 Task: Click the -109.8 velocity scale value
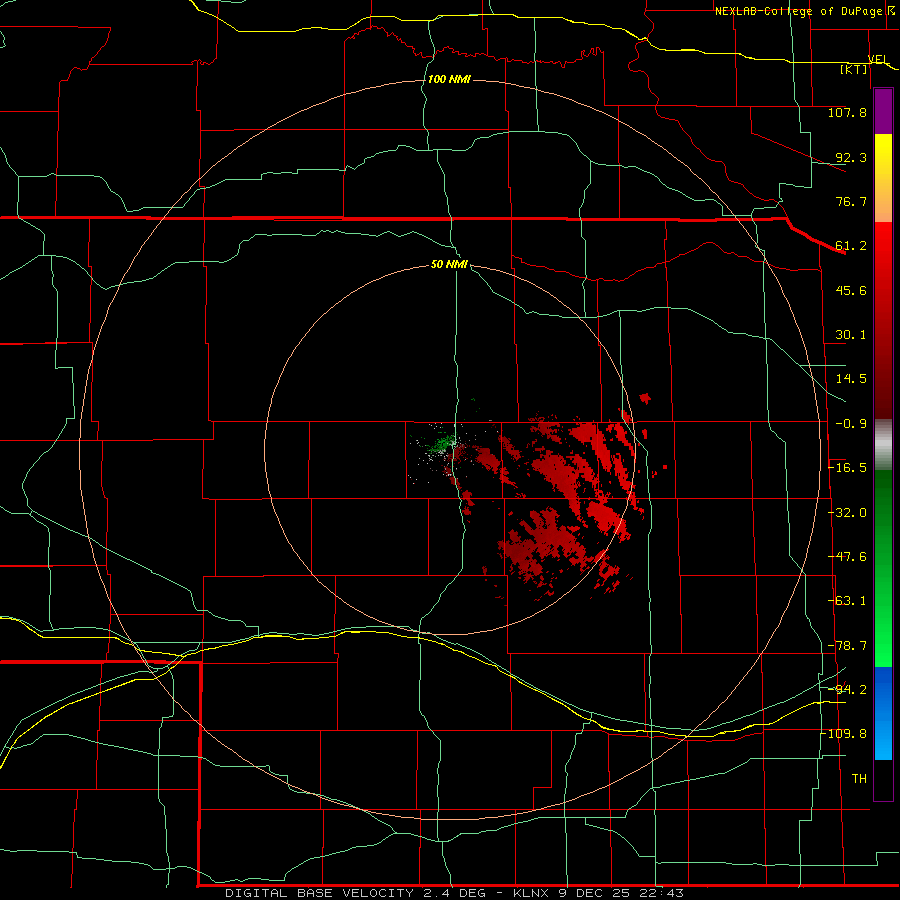tap(844, 734)
